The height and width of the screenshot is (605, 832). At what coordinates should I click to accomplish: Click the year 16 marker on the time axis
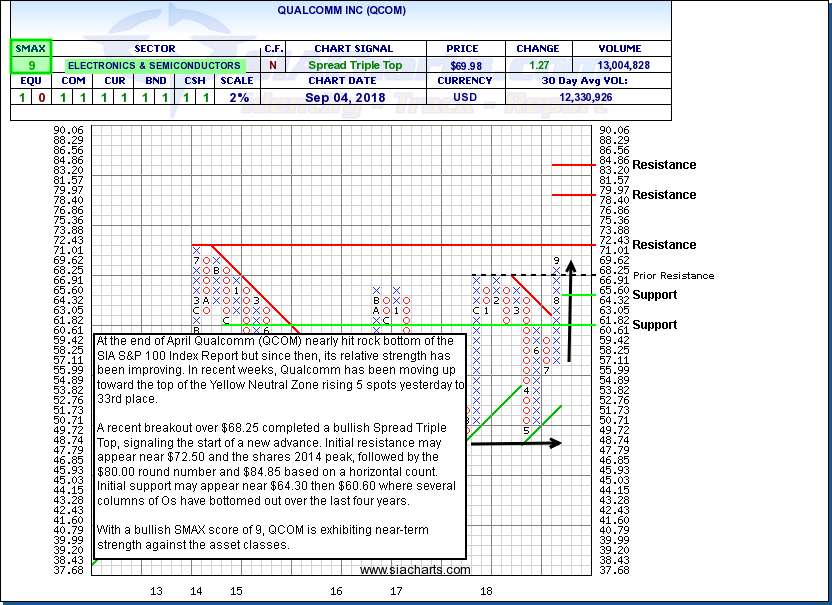coord(336,592)
